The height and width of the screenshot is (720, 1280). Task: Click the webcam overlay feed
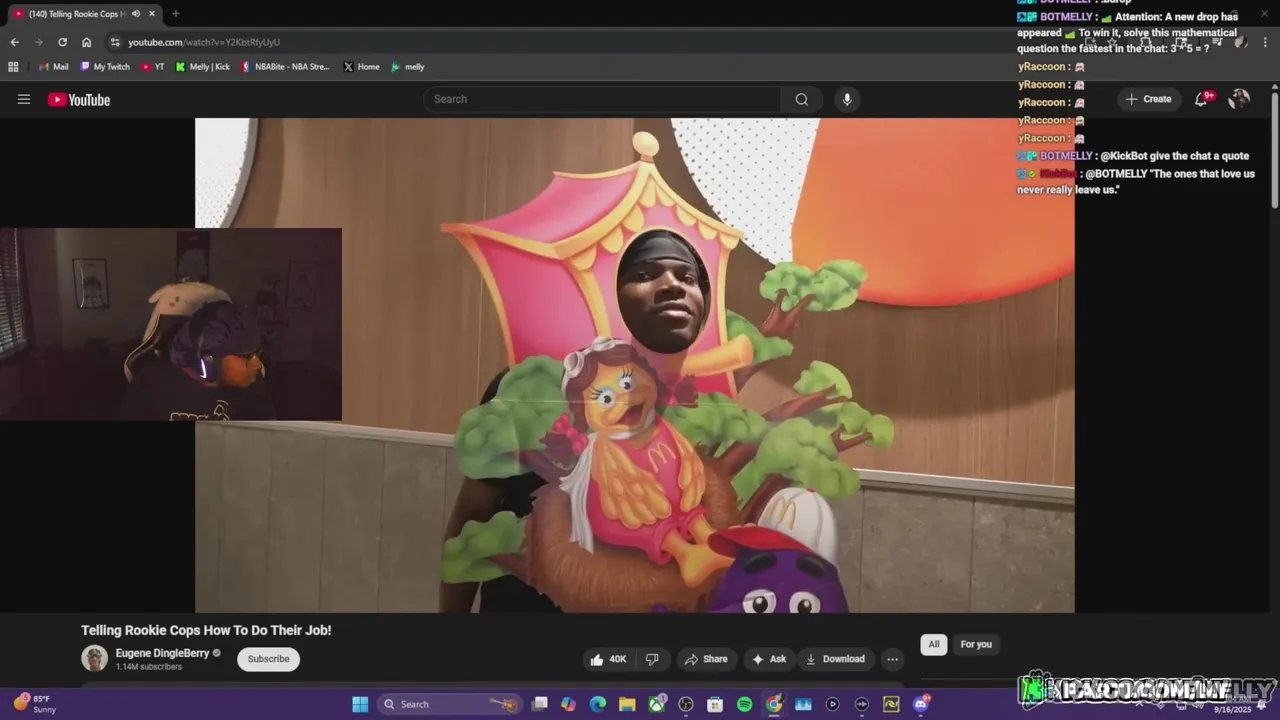171,324
